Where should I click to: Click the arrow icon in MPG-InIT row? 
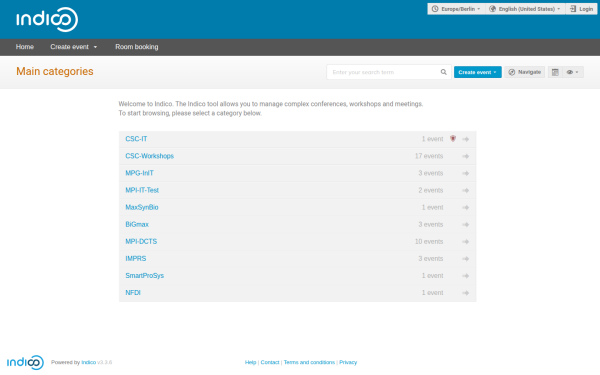(x=466, y=173)
